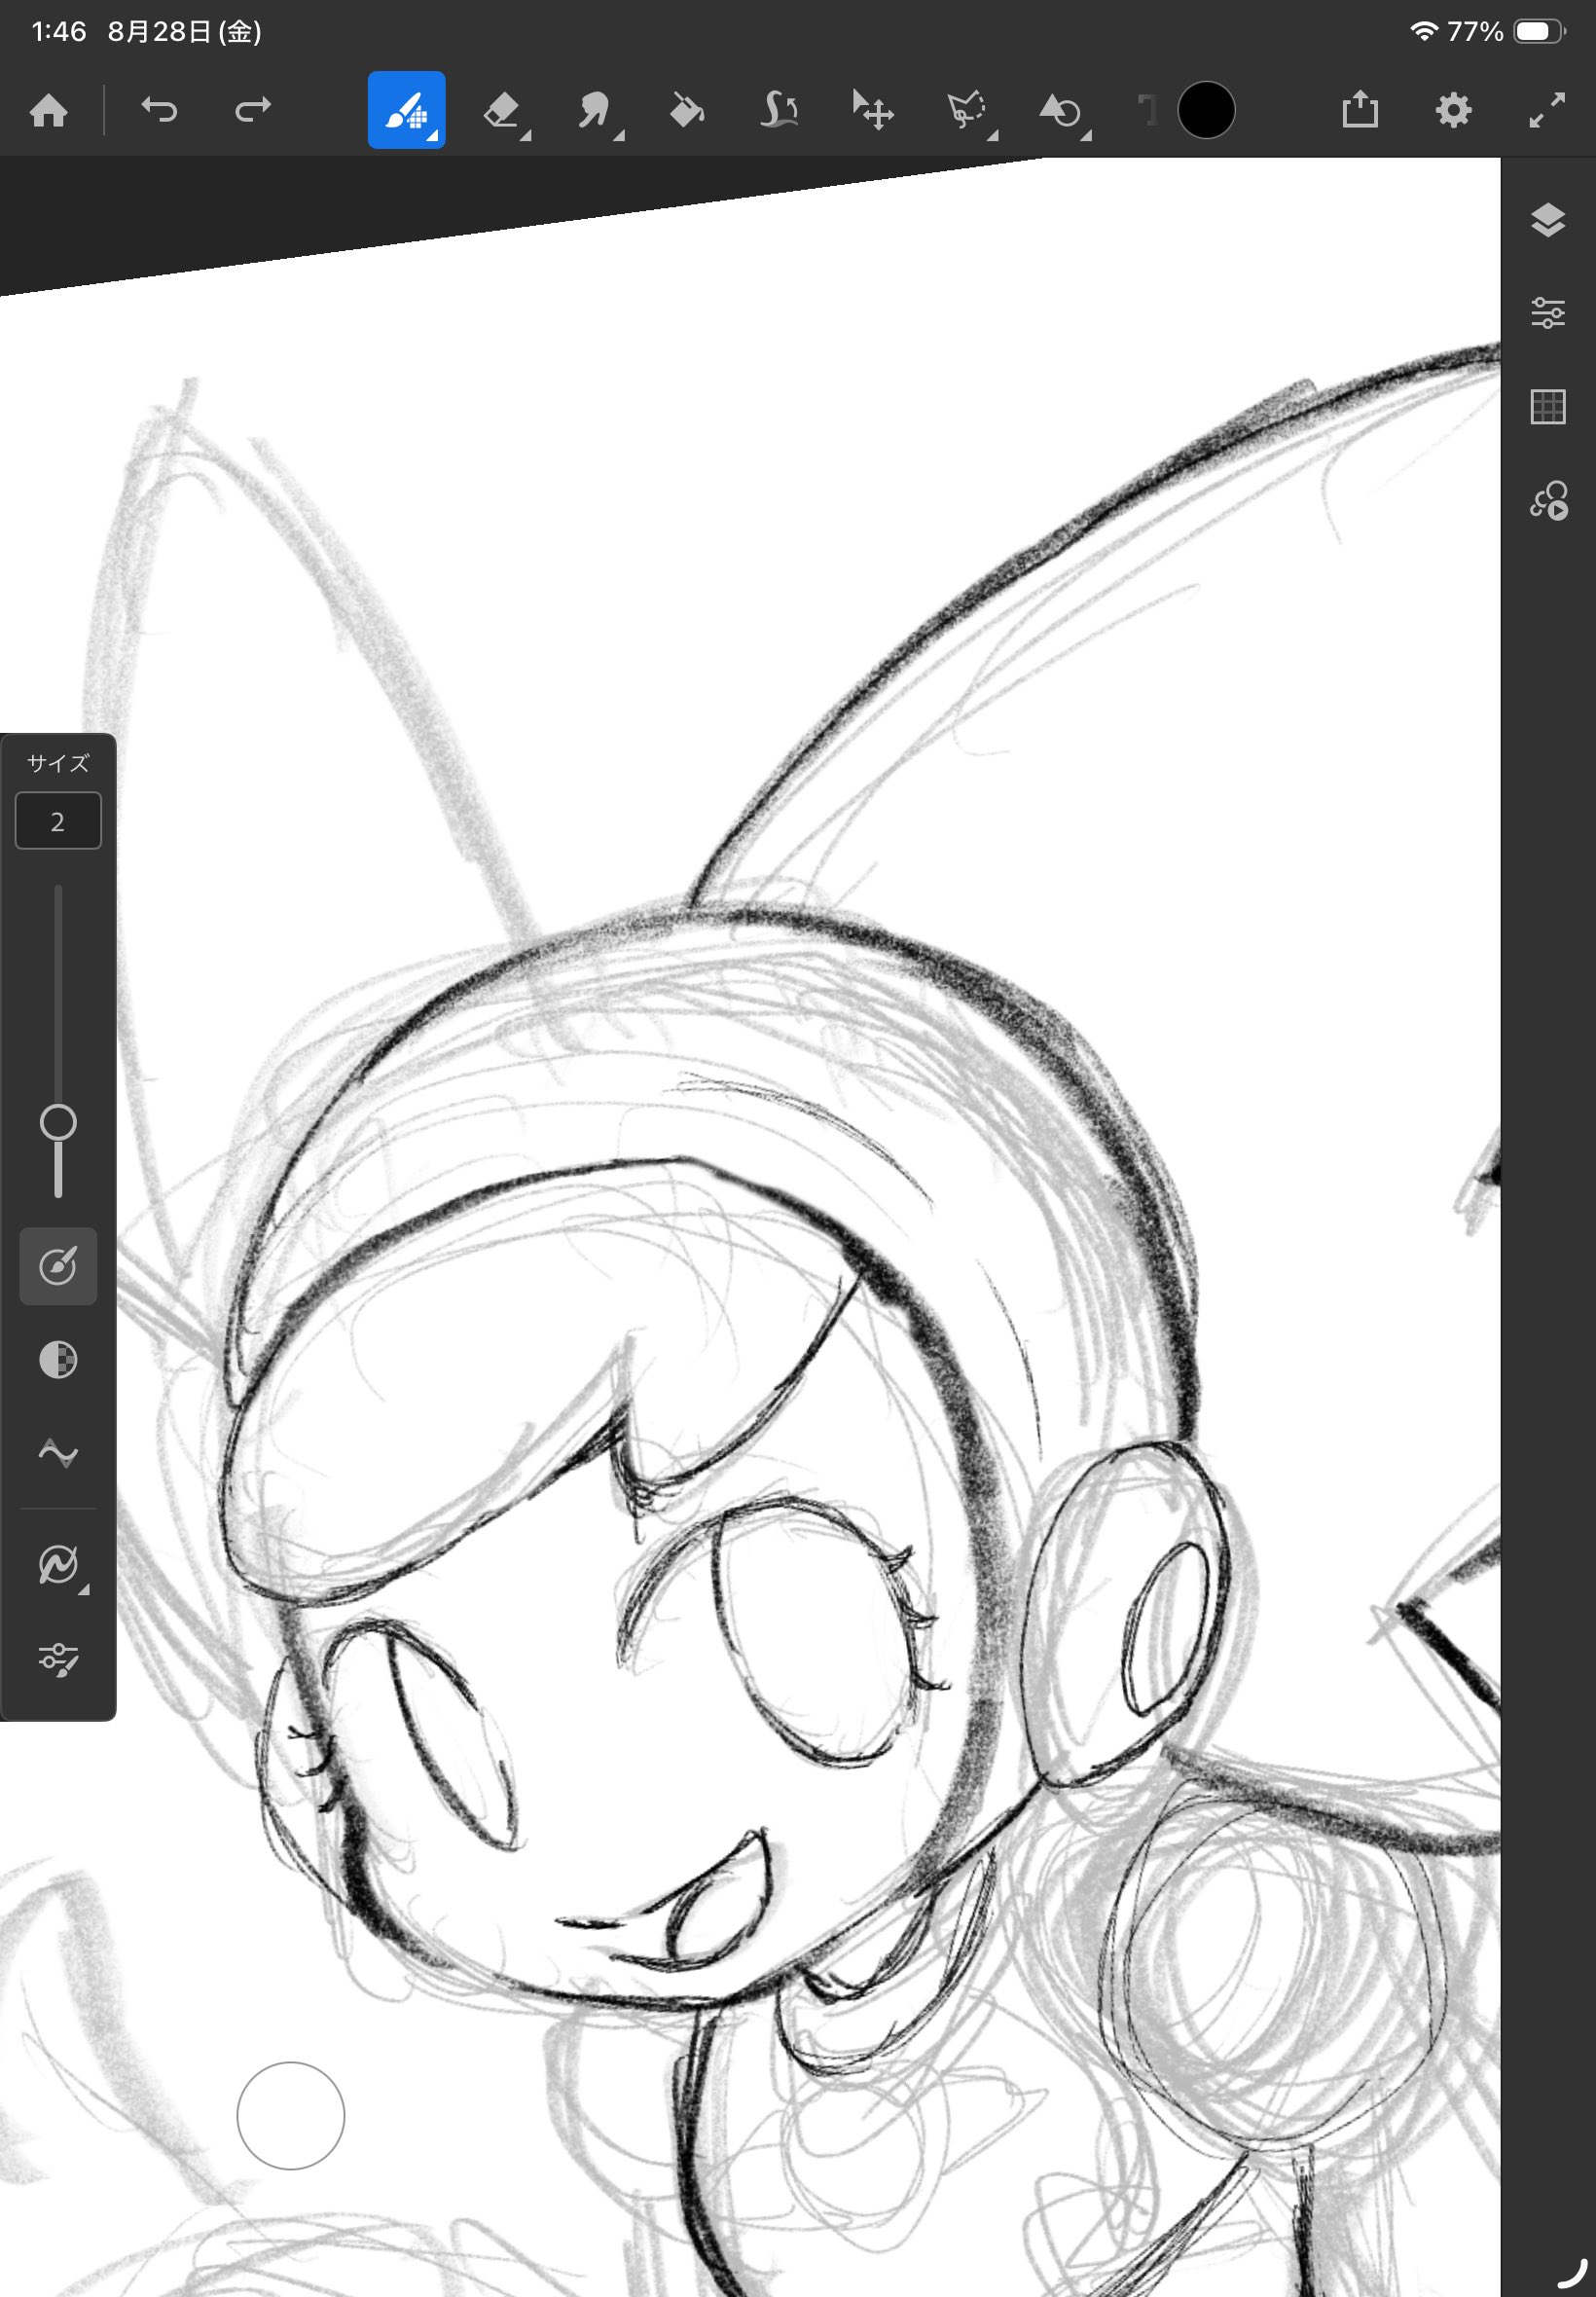Click the brush size slider handle
1596x2297 pixels.
(x=58, y=1122)
